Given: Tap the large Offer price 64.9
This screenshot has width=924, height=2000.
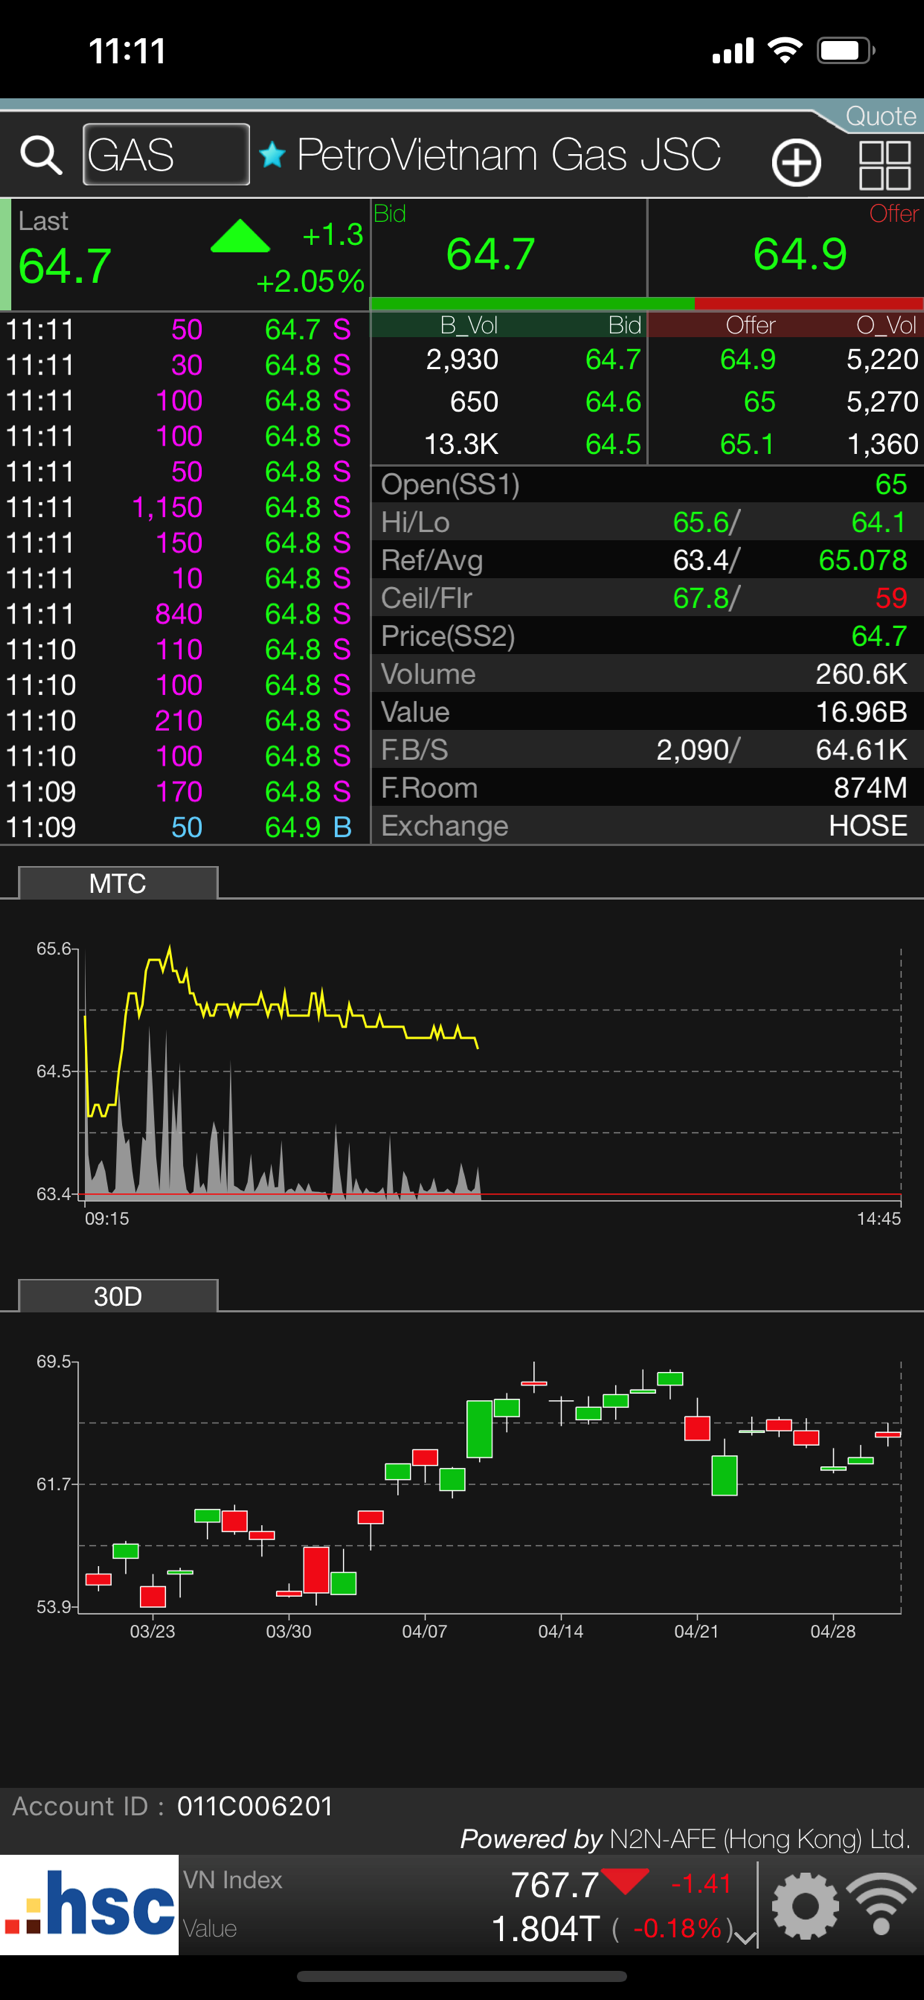Looking at the screenshot, I should point(800,254).
